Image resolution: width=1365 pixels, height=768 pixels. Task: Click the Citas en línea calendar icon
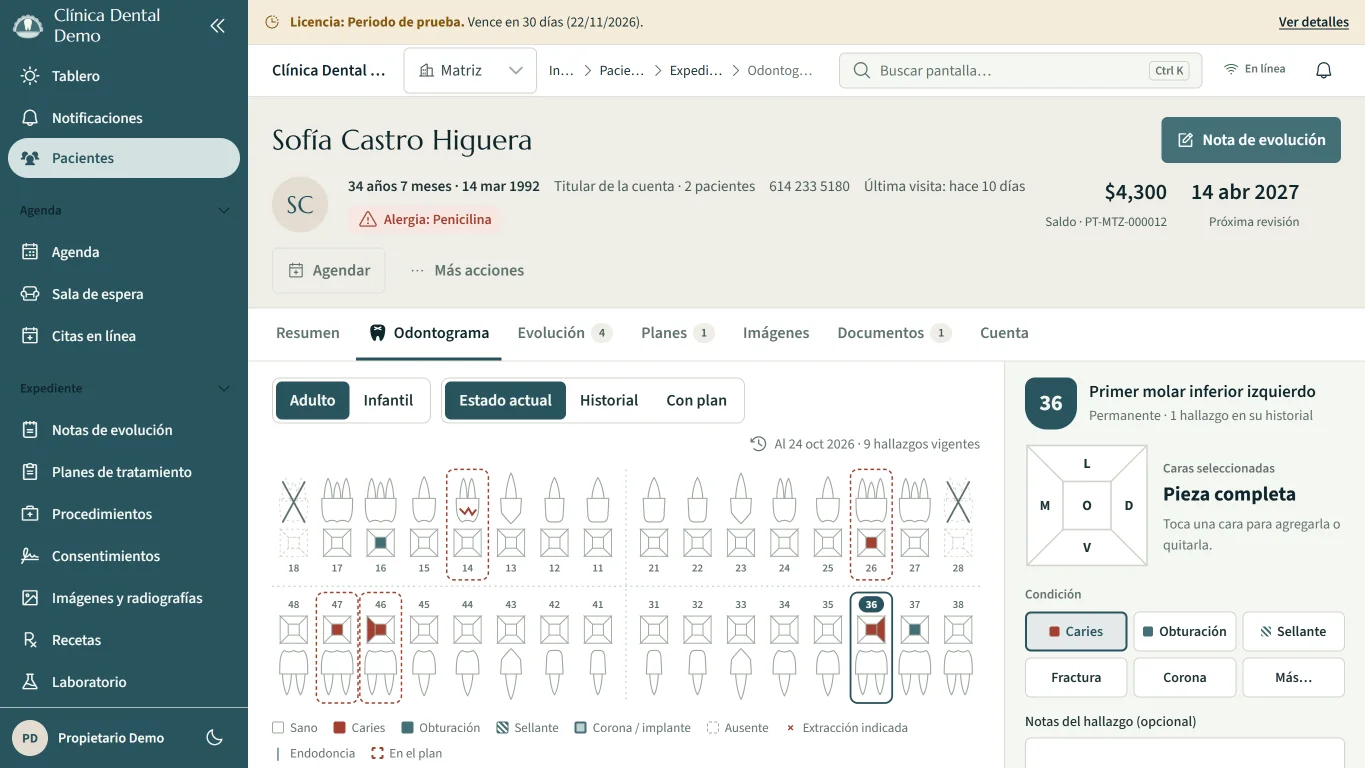30,336
